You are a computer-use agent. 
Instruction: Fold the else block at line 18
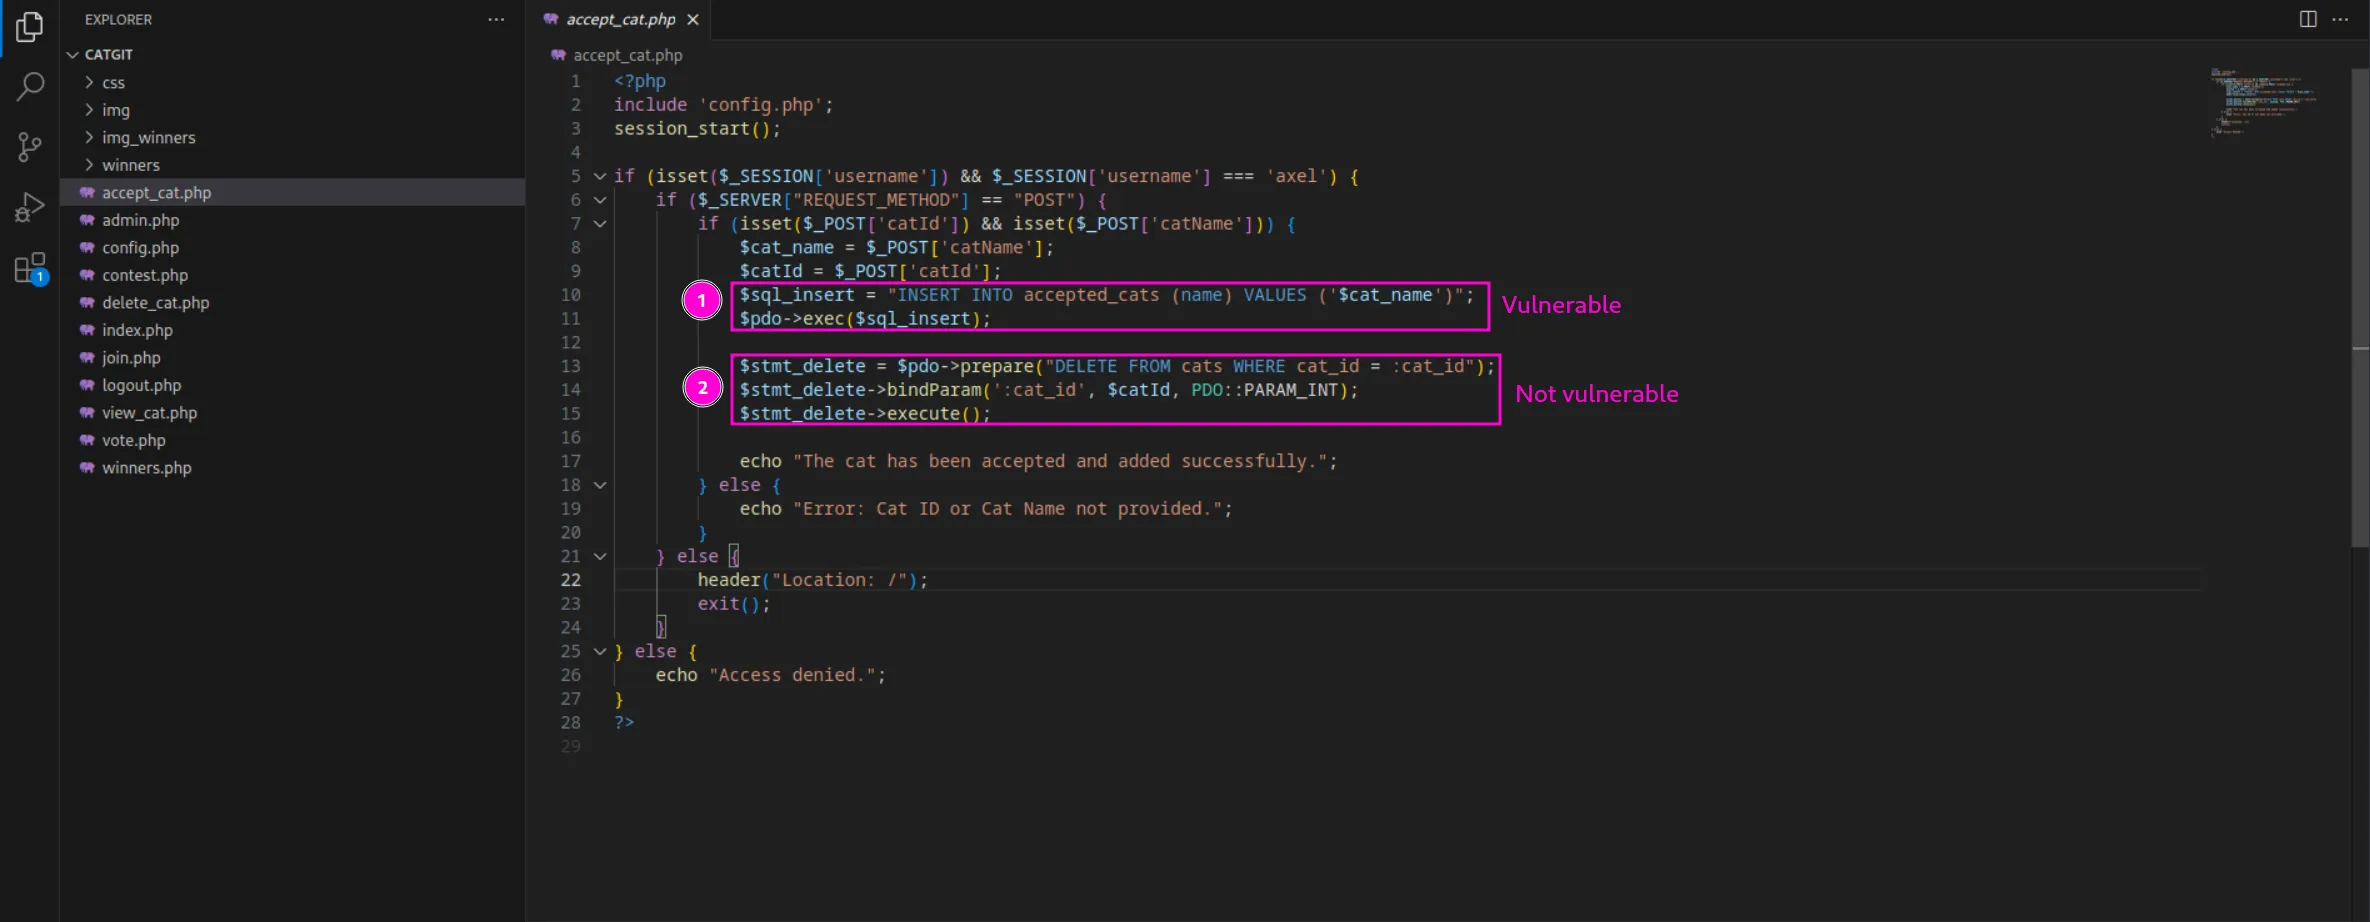coord(600,485)
